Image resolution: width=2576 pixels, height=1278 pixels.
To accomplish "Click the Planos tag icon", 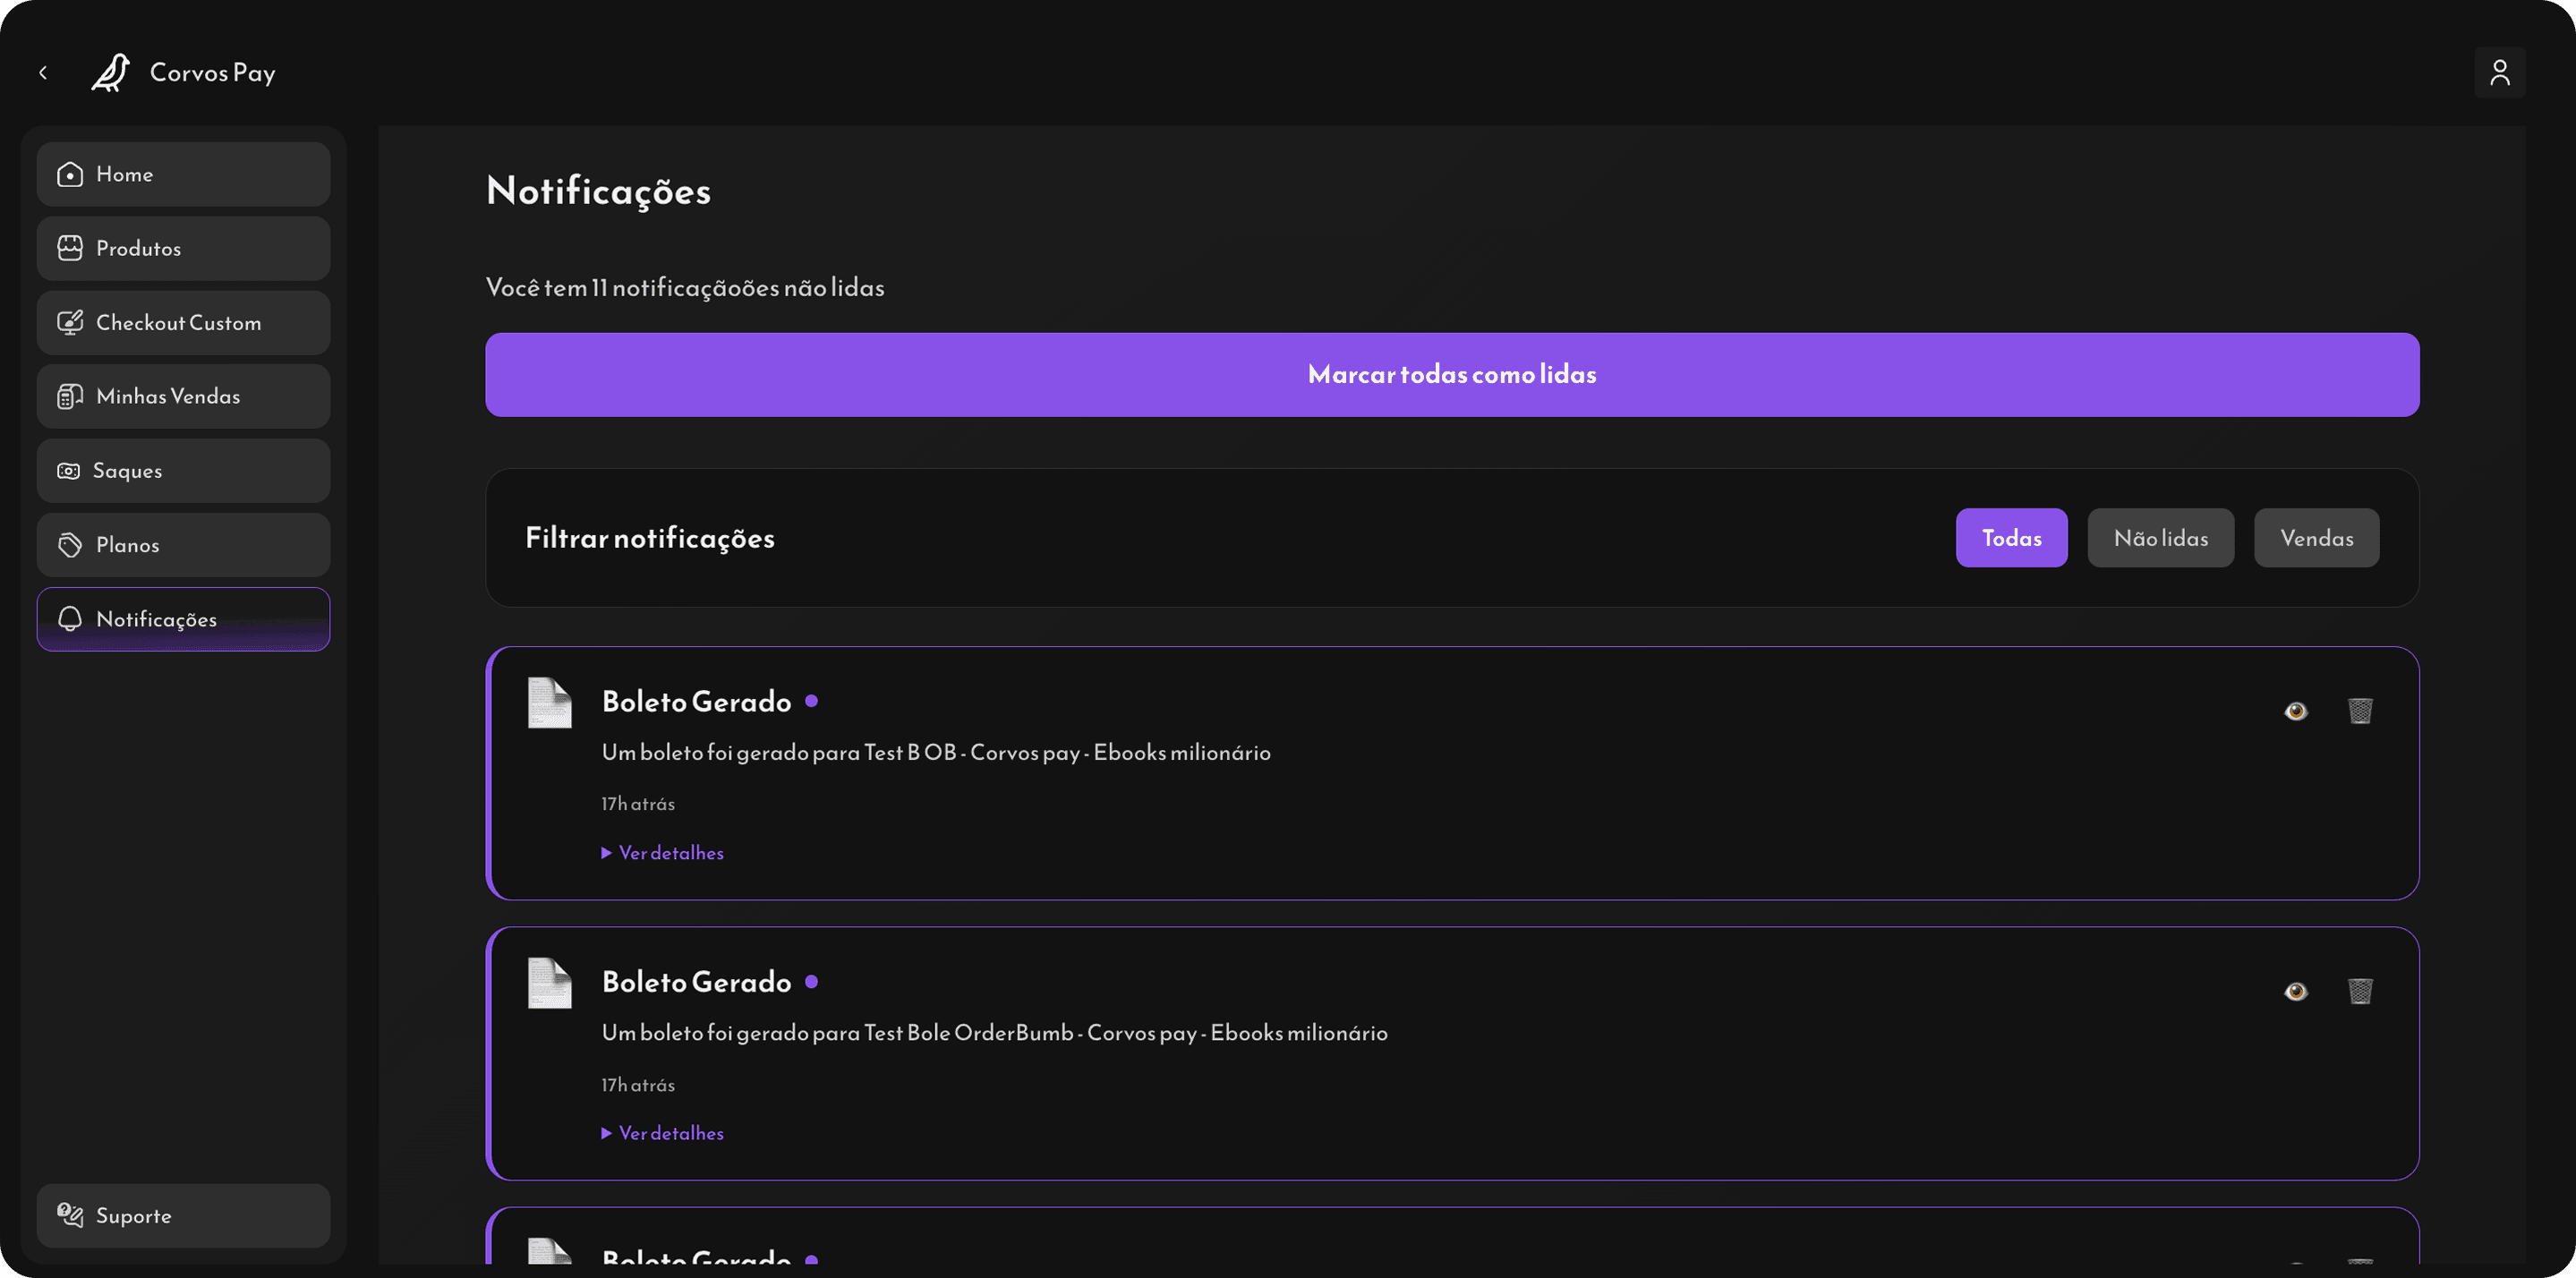I will click(x=70, y=545).
